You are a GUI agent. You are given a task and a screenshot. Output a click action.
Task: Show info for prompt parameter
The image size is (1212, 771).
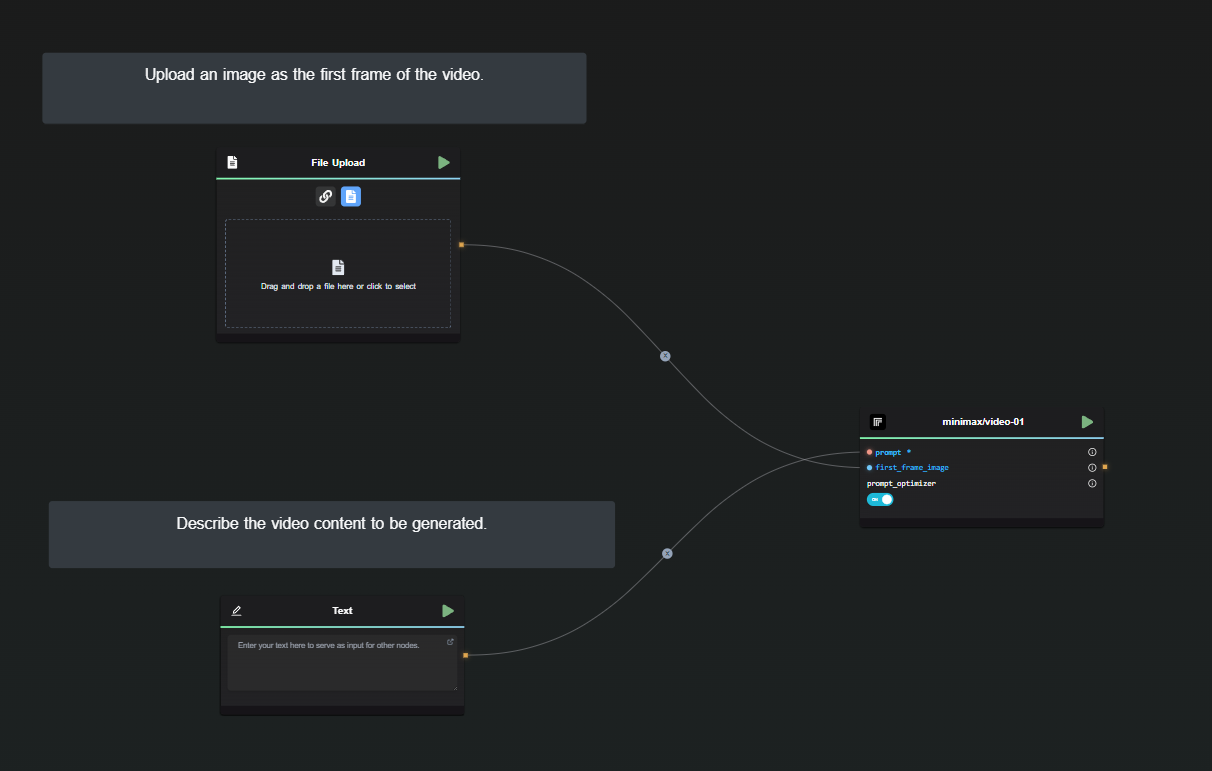(1092, 452)
